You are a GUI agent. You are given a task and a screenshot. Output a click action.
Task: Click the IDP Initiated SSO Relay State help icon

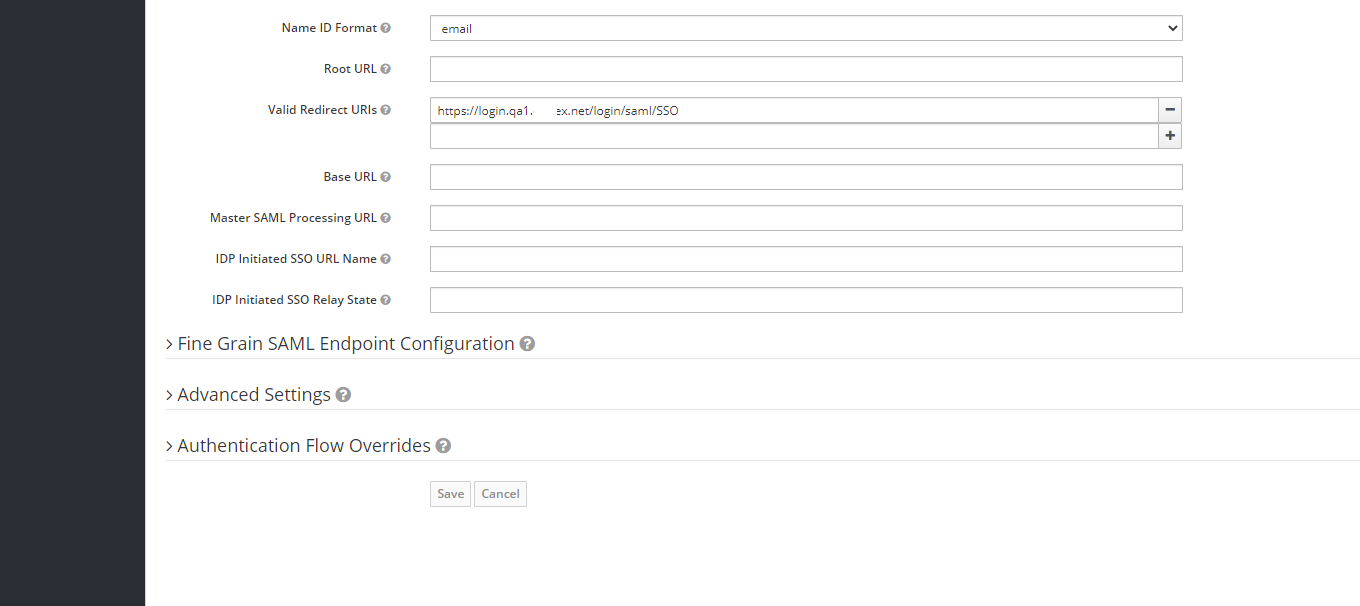[386, 299]
